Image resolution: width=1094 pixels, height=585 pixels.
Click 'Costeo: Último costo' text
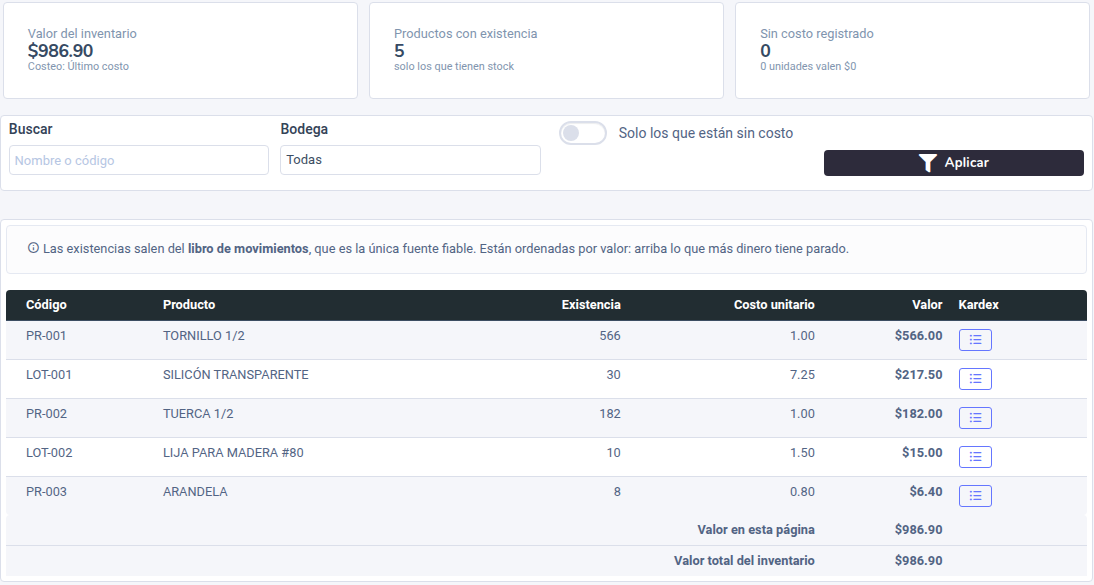pos(78,66)
